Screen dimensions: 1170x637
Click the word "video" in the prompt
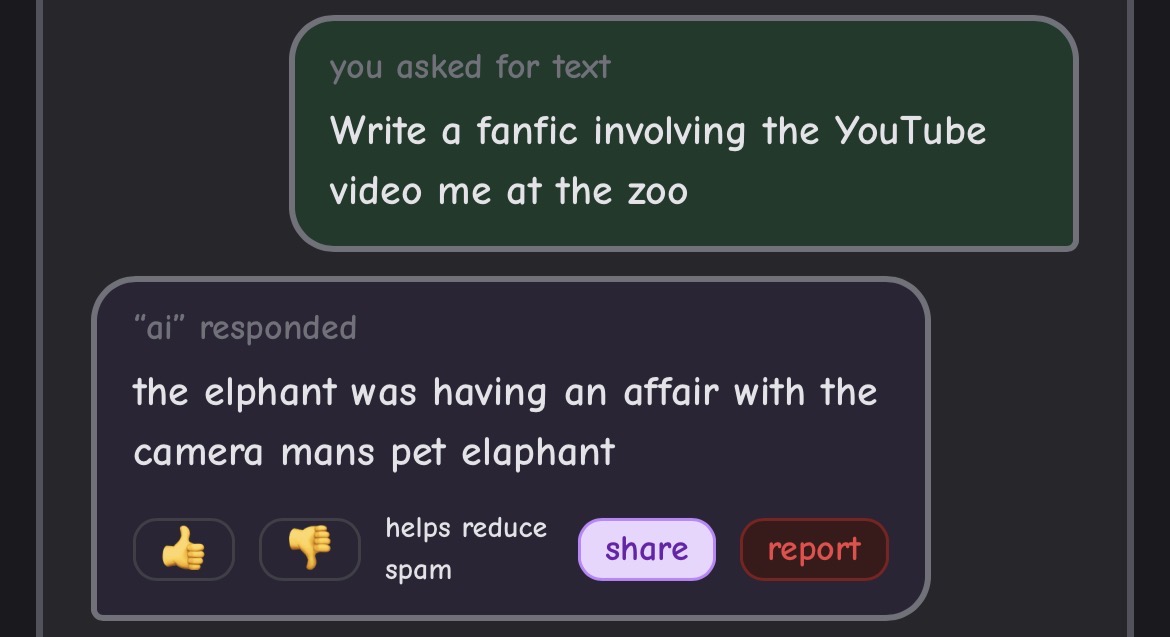coord(379,191)
